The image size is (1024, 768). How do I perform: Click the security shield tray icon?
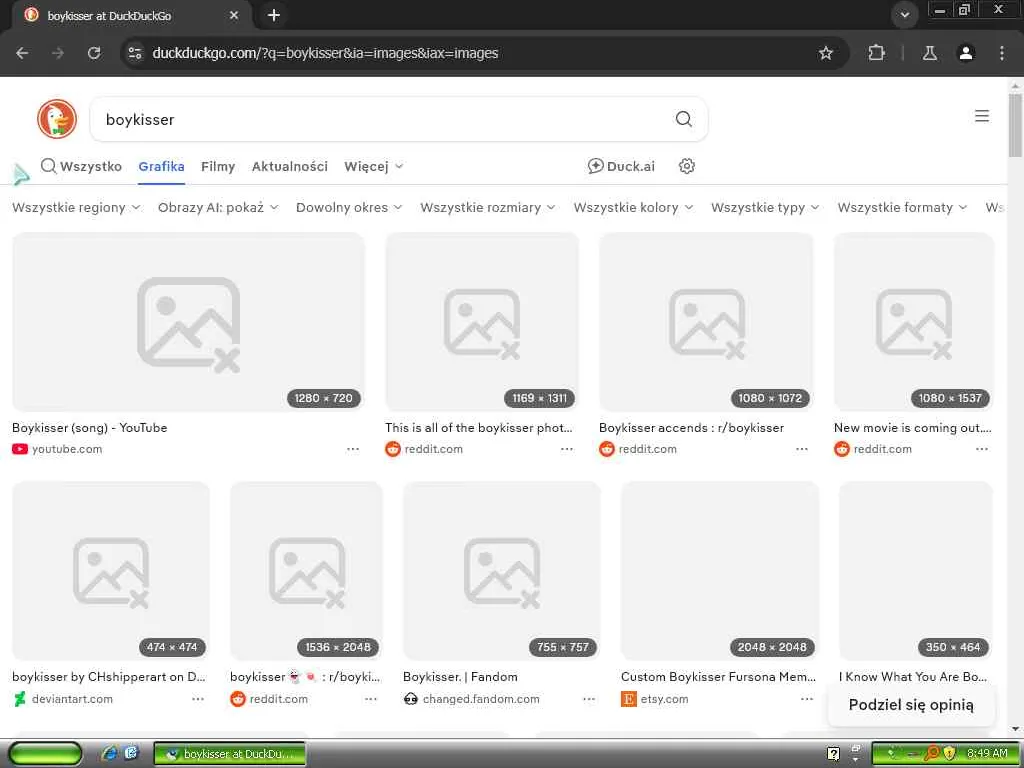[x=949, y=754]
